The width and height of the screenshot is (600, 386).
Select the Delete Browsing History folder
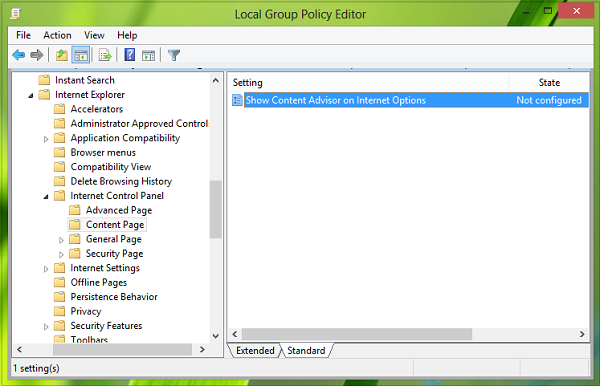click(x=121, y=181)
